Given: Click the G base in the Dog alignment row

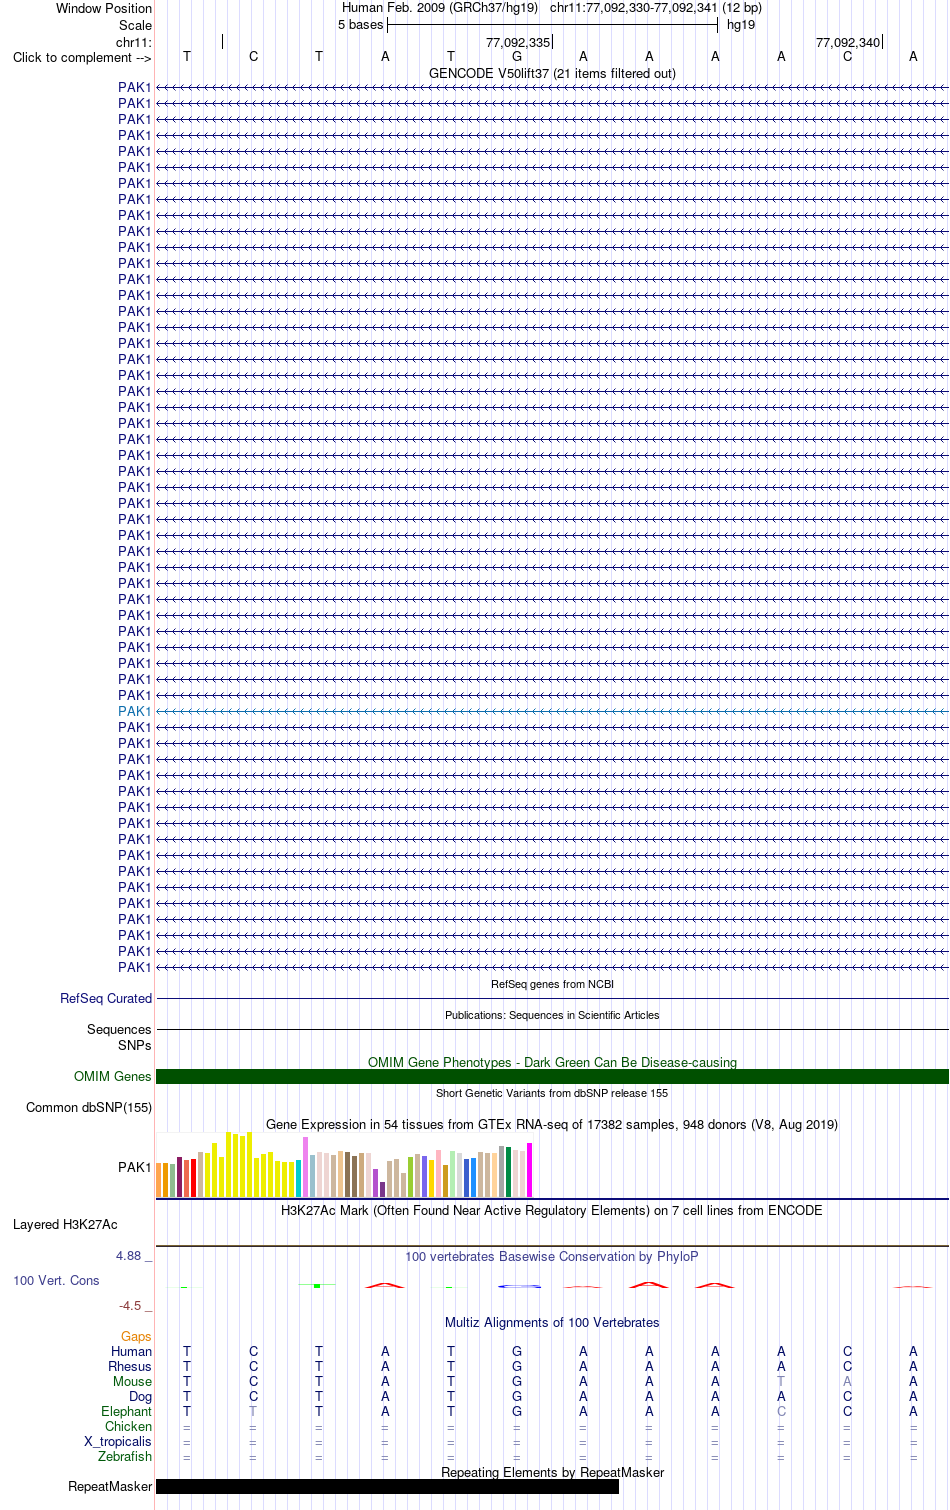Looking at the screenshot, I should click(x=517, y=1396).
